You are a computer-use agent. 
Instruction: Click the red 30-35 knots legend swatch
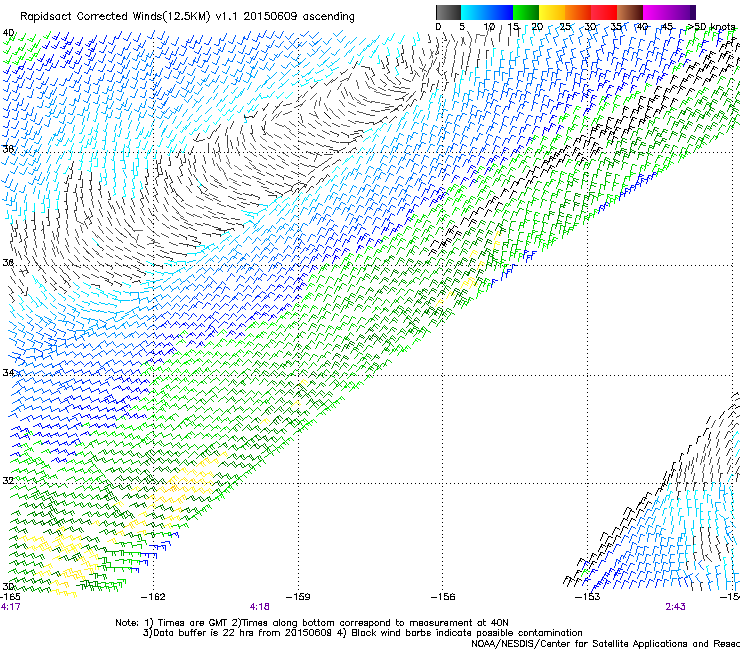604,12
